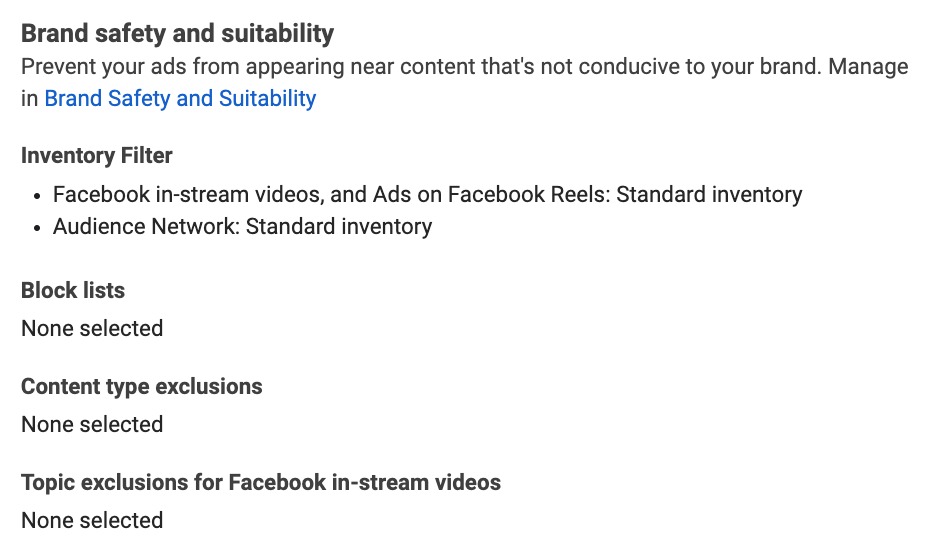Select the Audience Network inventory line
The image size is (942, 550).
(x=242, y=227)
